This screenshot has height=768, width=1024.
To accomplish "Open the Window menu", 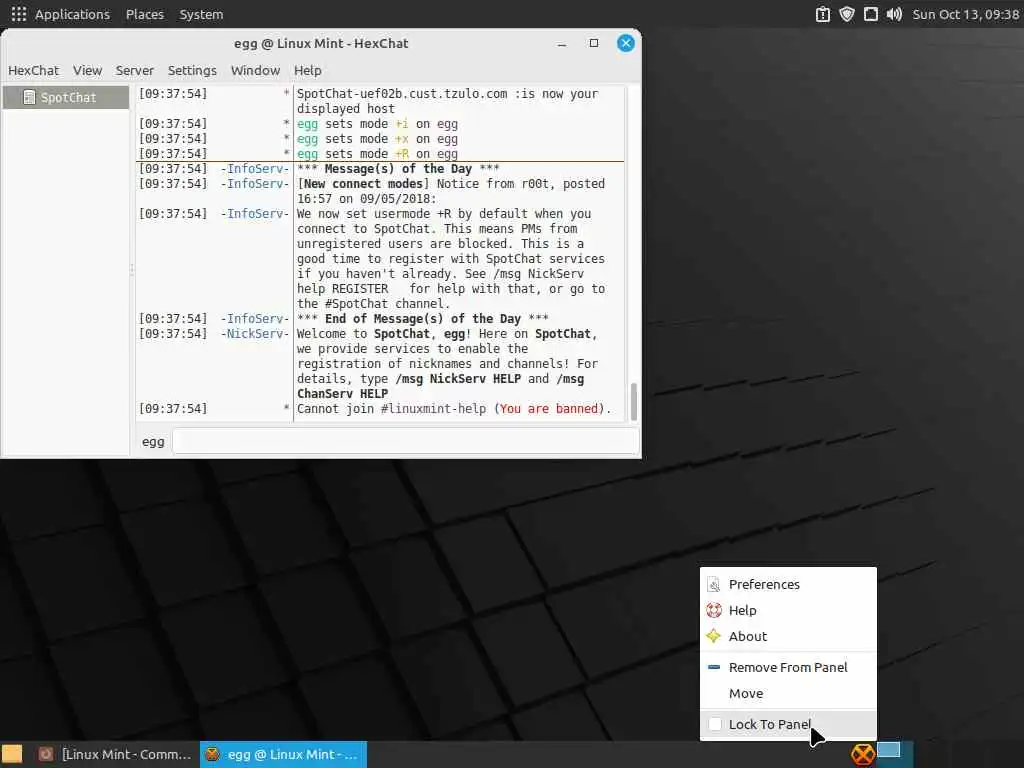I will [255, 71].
